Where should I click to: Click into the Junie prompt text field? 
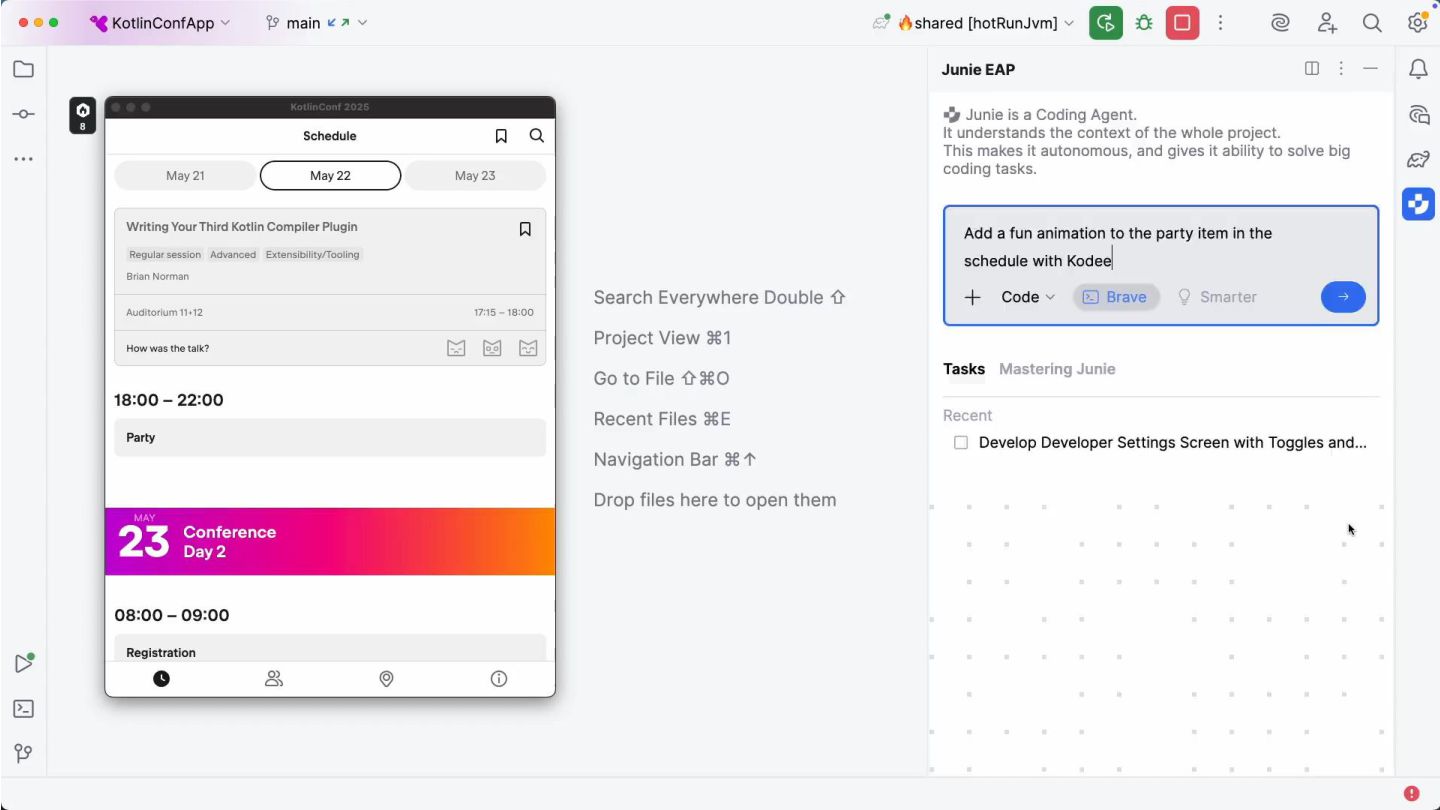pos(1160,247)
